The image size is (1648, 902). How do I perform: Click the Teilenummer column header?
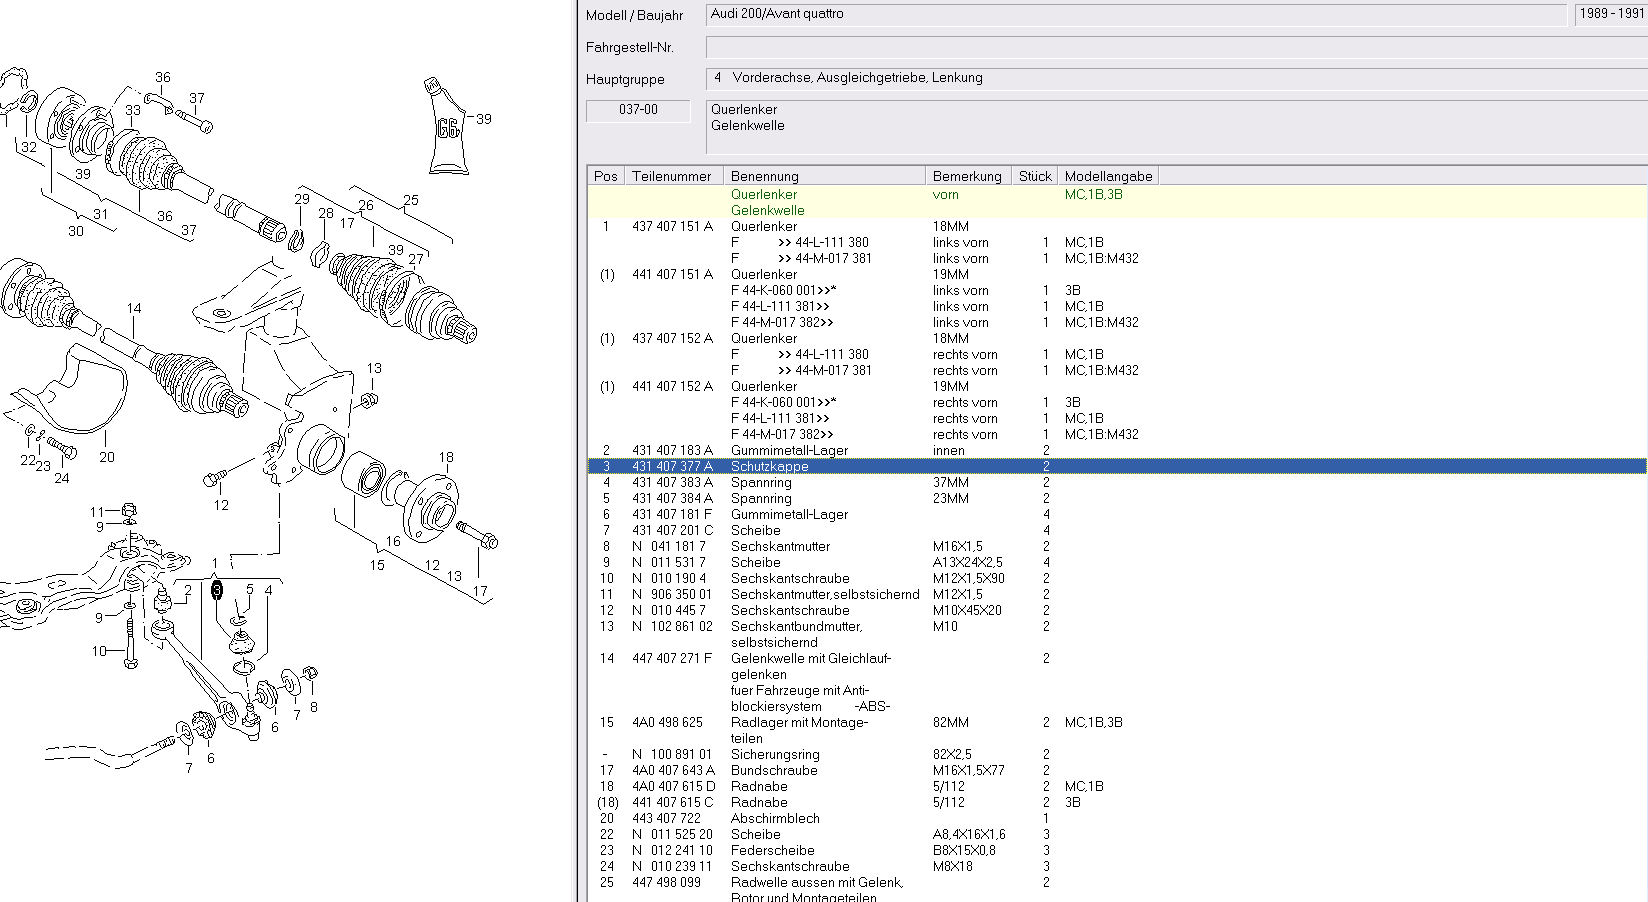(671, 176)
